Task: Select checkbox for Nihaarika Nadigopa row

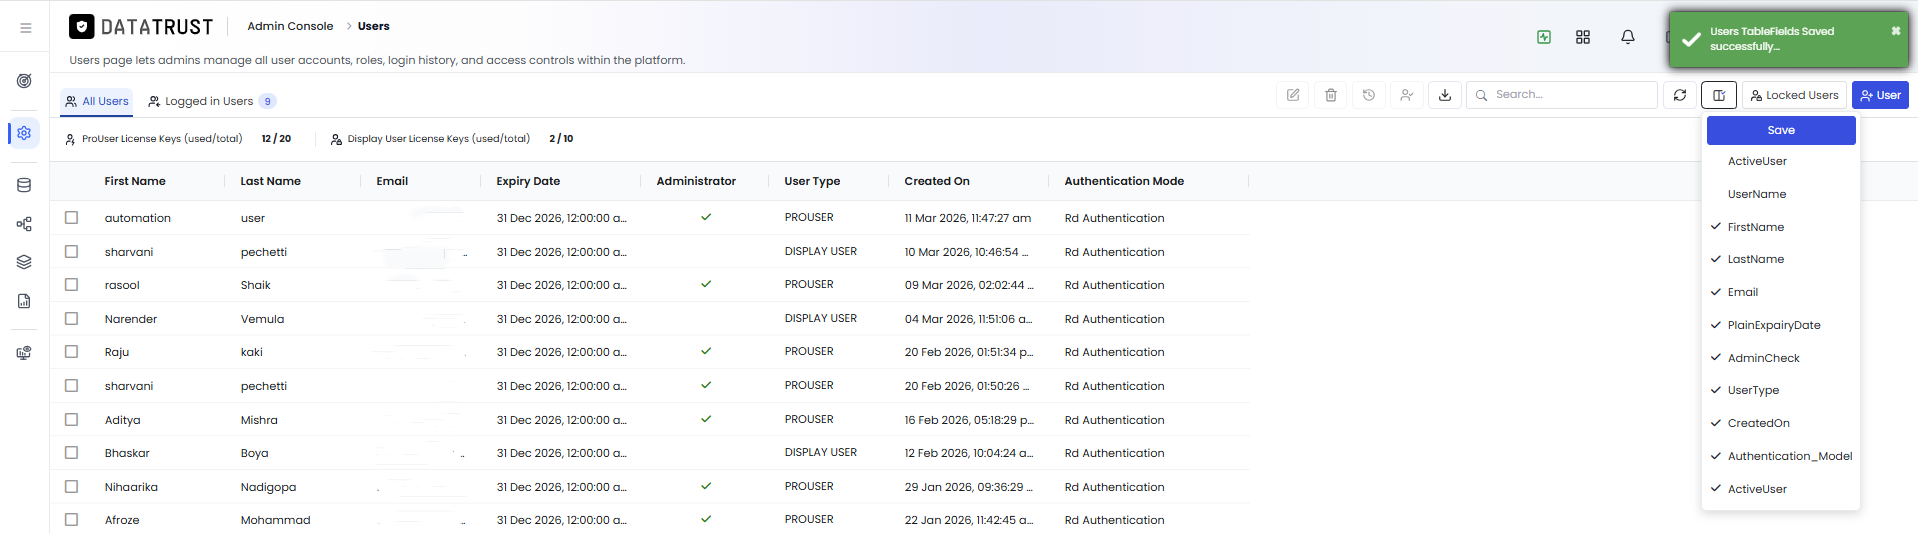Action: [x=71, y=486]
